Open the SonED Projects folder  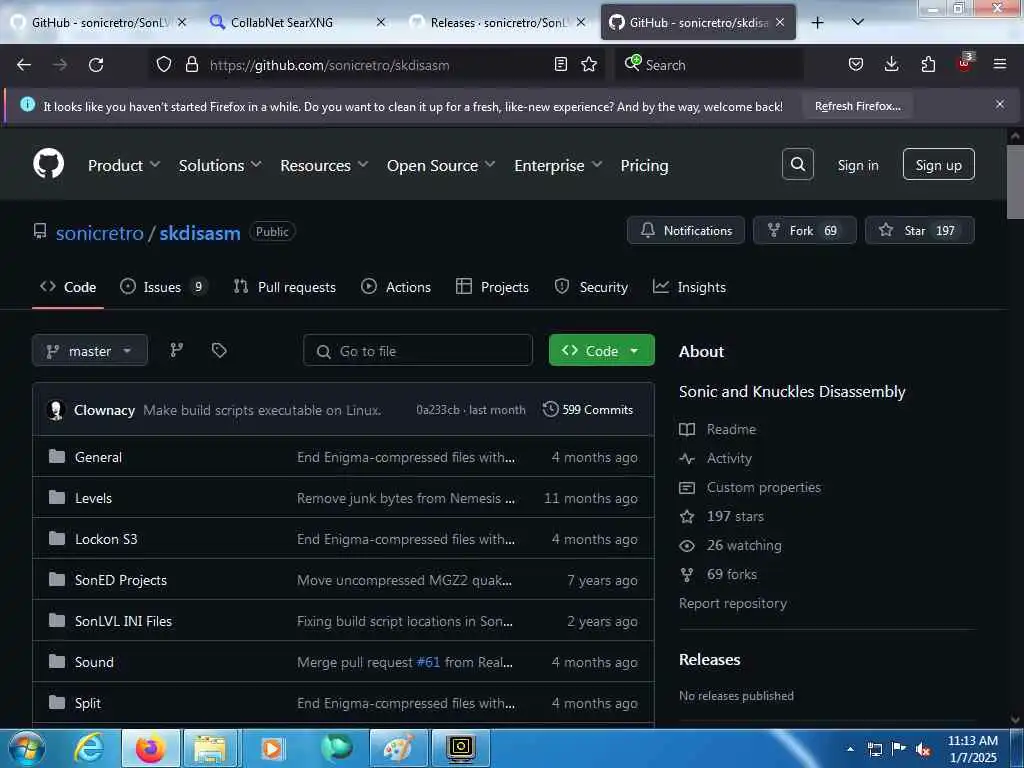tap(120, 579)
